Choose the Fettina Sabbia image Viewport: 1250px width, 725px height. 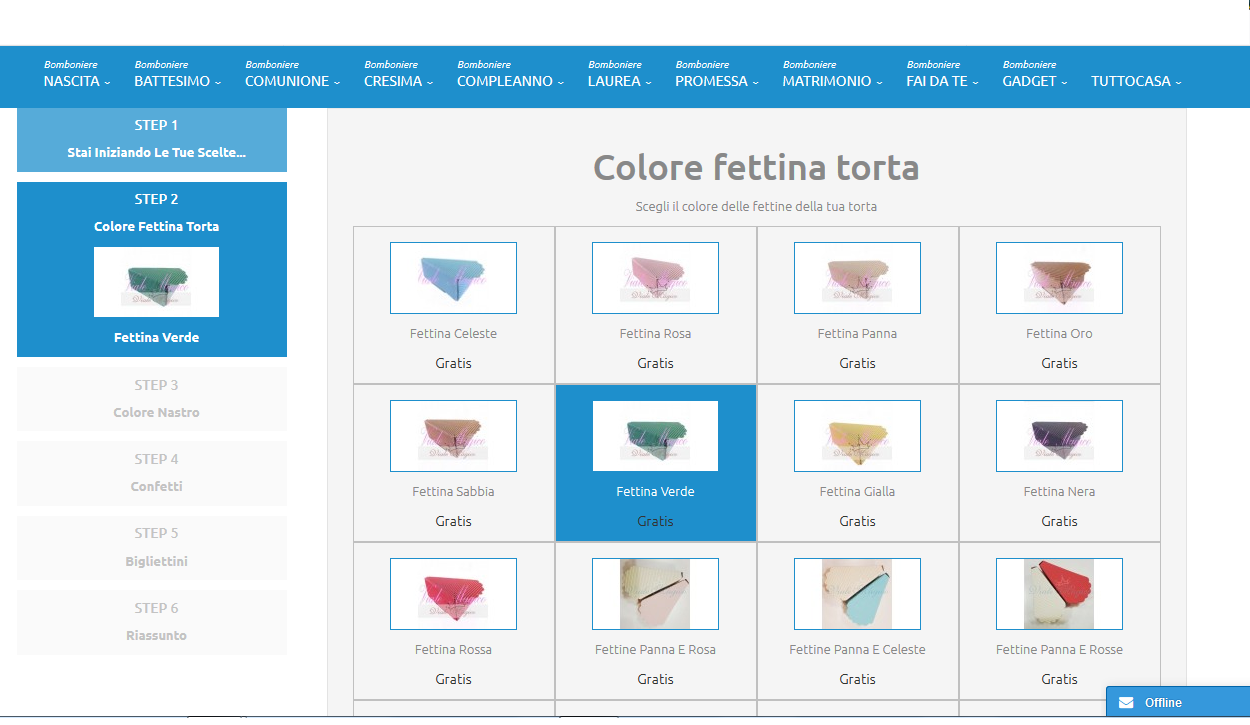(453, 436)
